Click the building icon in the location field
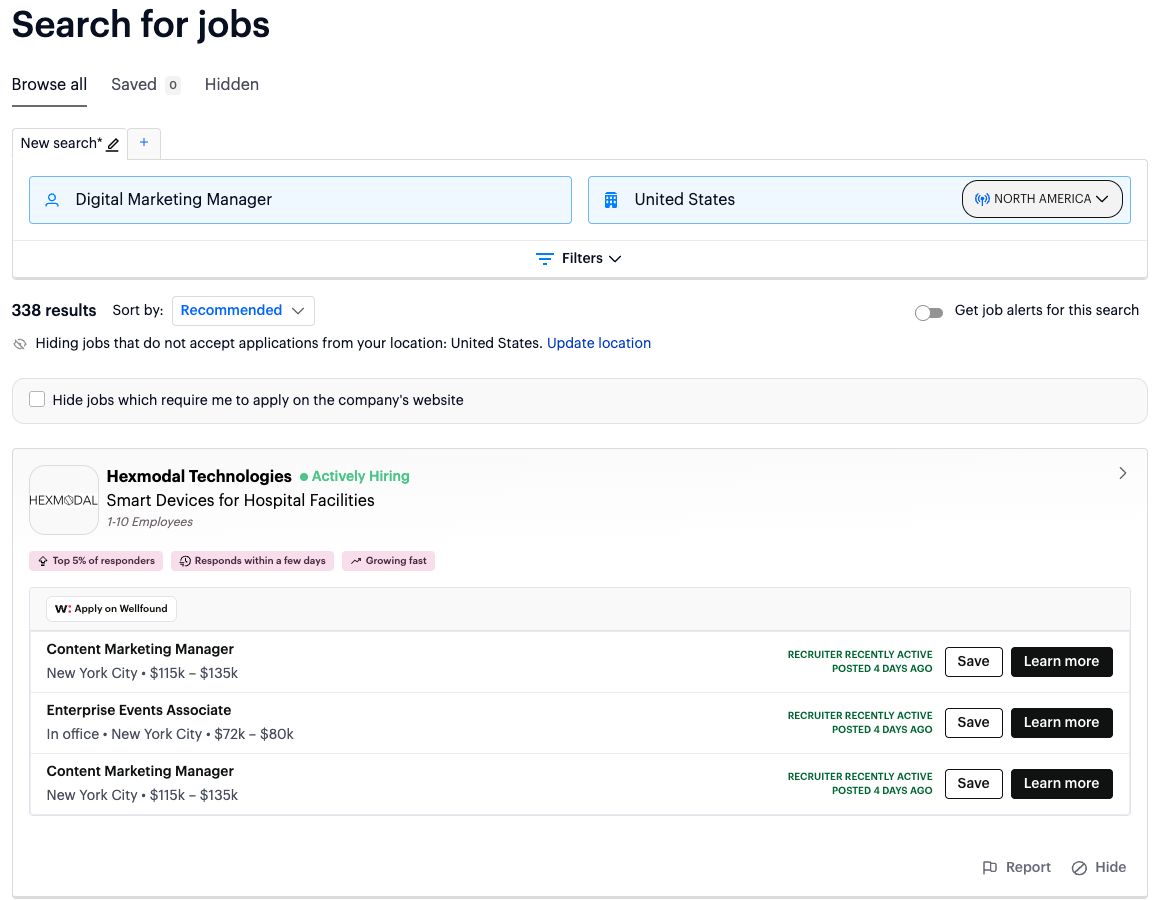This screenshot has width=1160, height=900. (611, 200)
